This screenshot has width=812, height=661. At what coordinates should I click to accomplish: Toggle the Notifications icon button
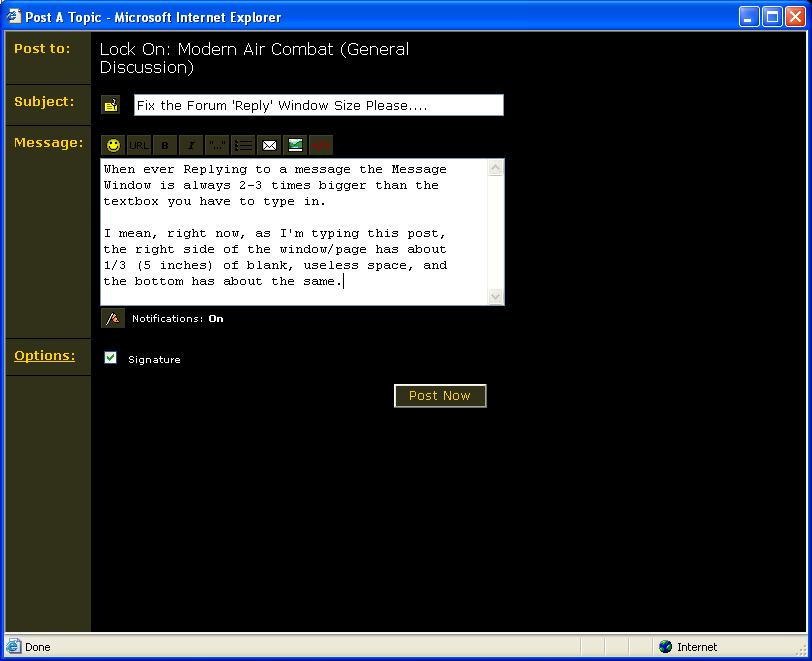point(113,319)
